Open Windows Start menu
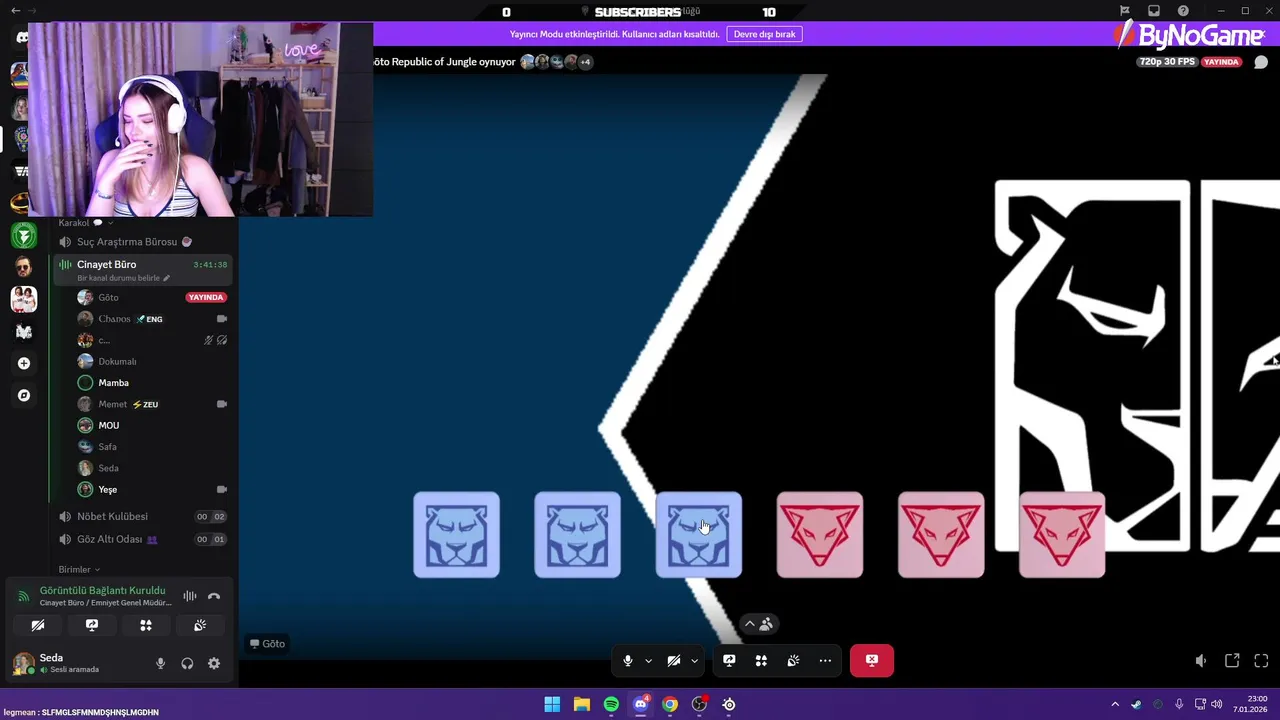 tap(552, 704)
